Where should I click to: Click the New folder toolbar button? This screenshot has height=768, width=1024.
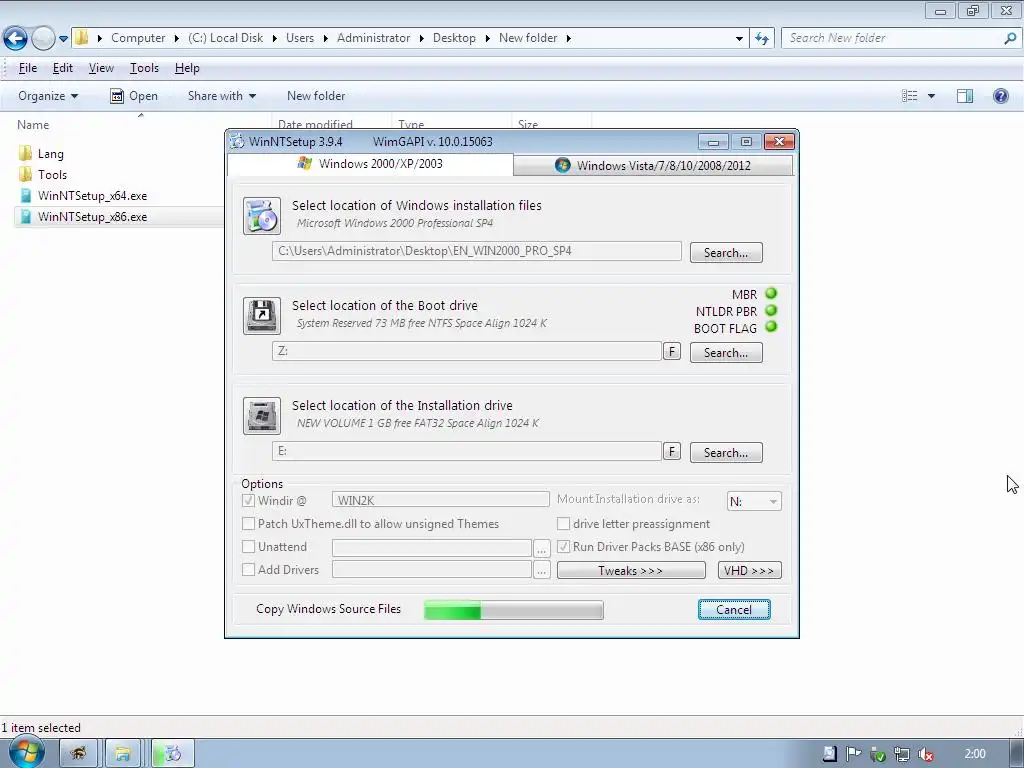tap(316, 96)
